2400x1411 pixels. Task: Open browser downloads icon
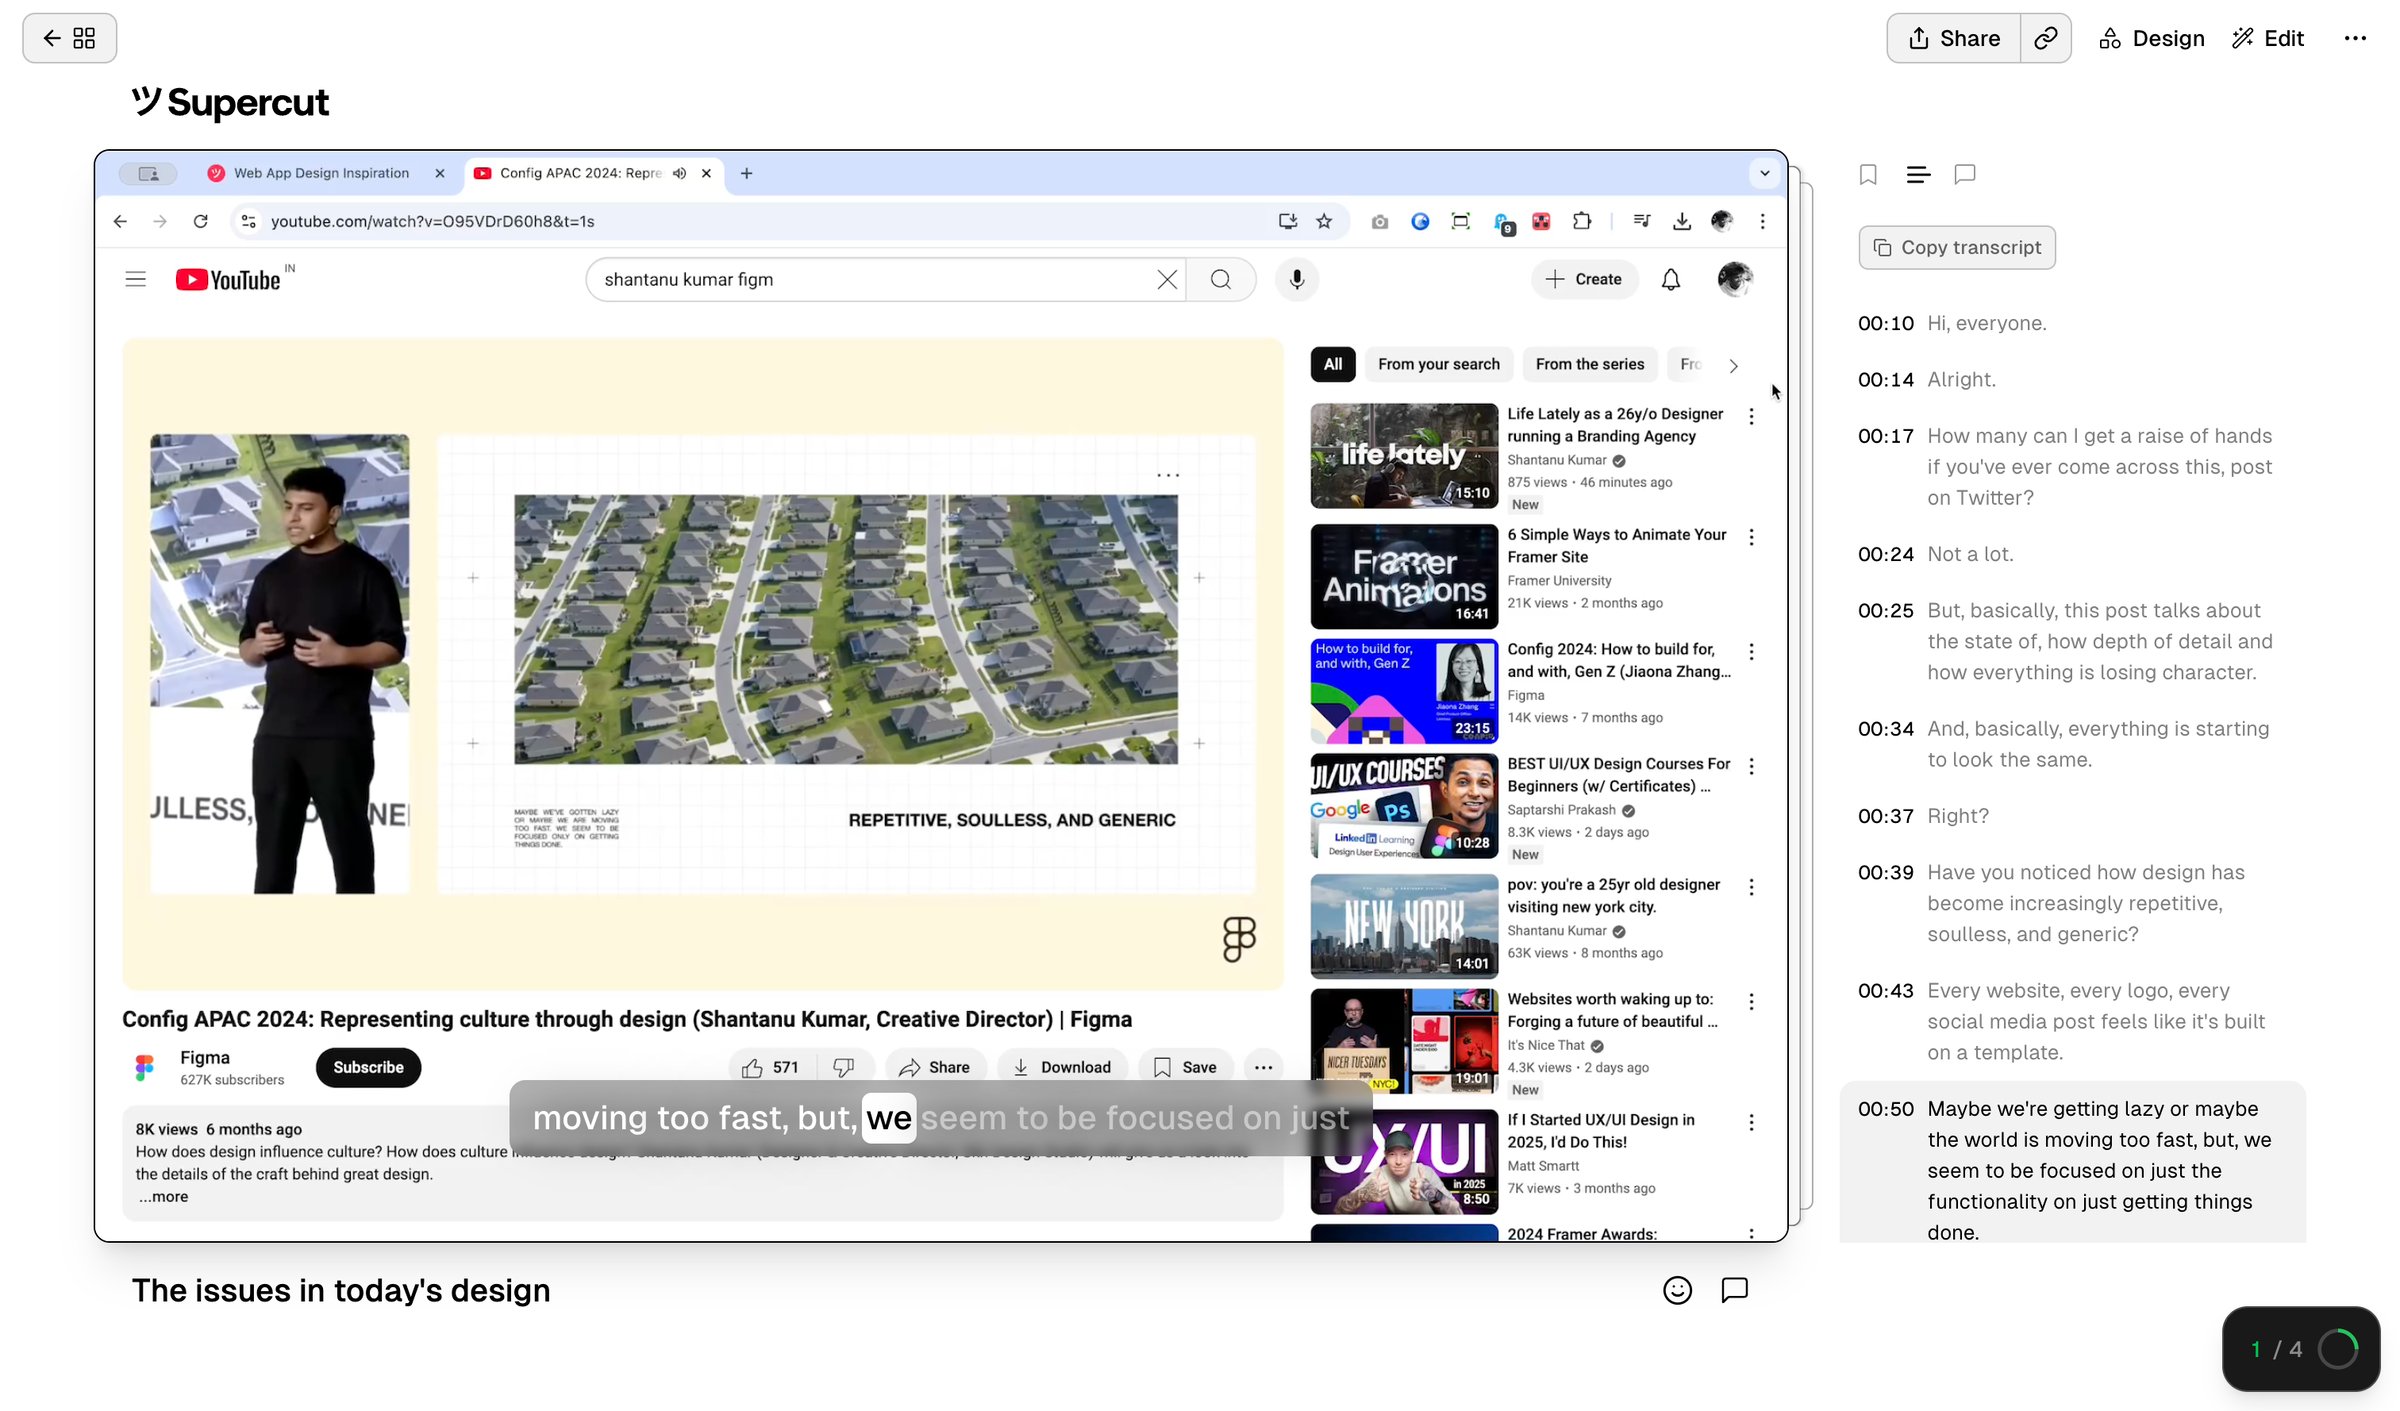pos(1682,221)
